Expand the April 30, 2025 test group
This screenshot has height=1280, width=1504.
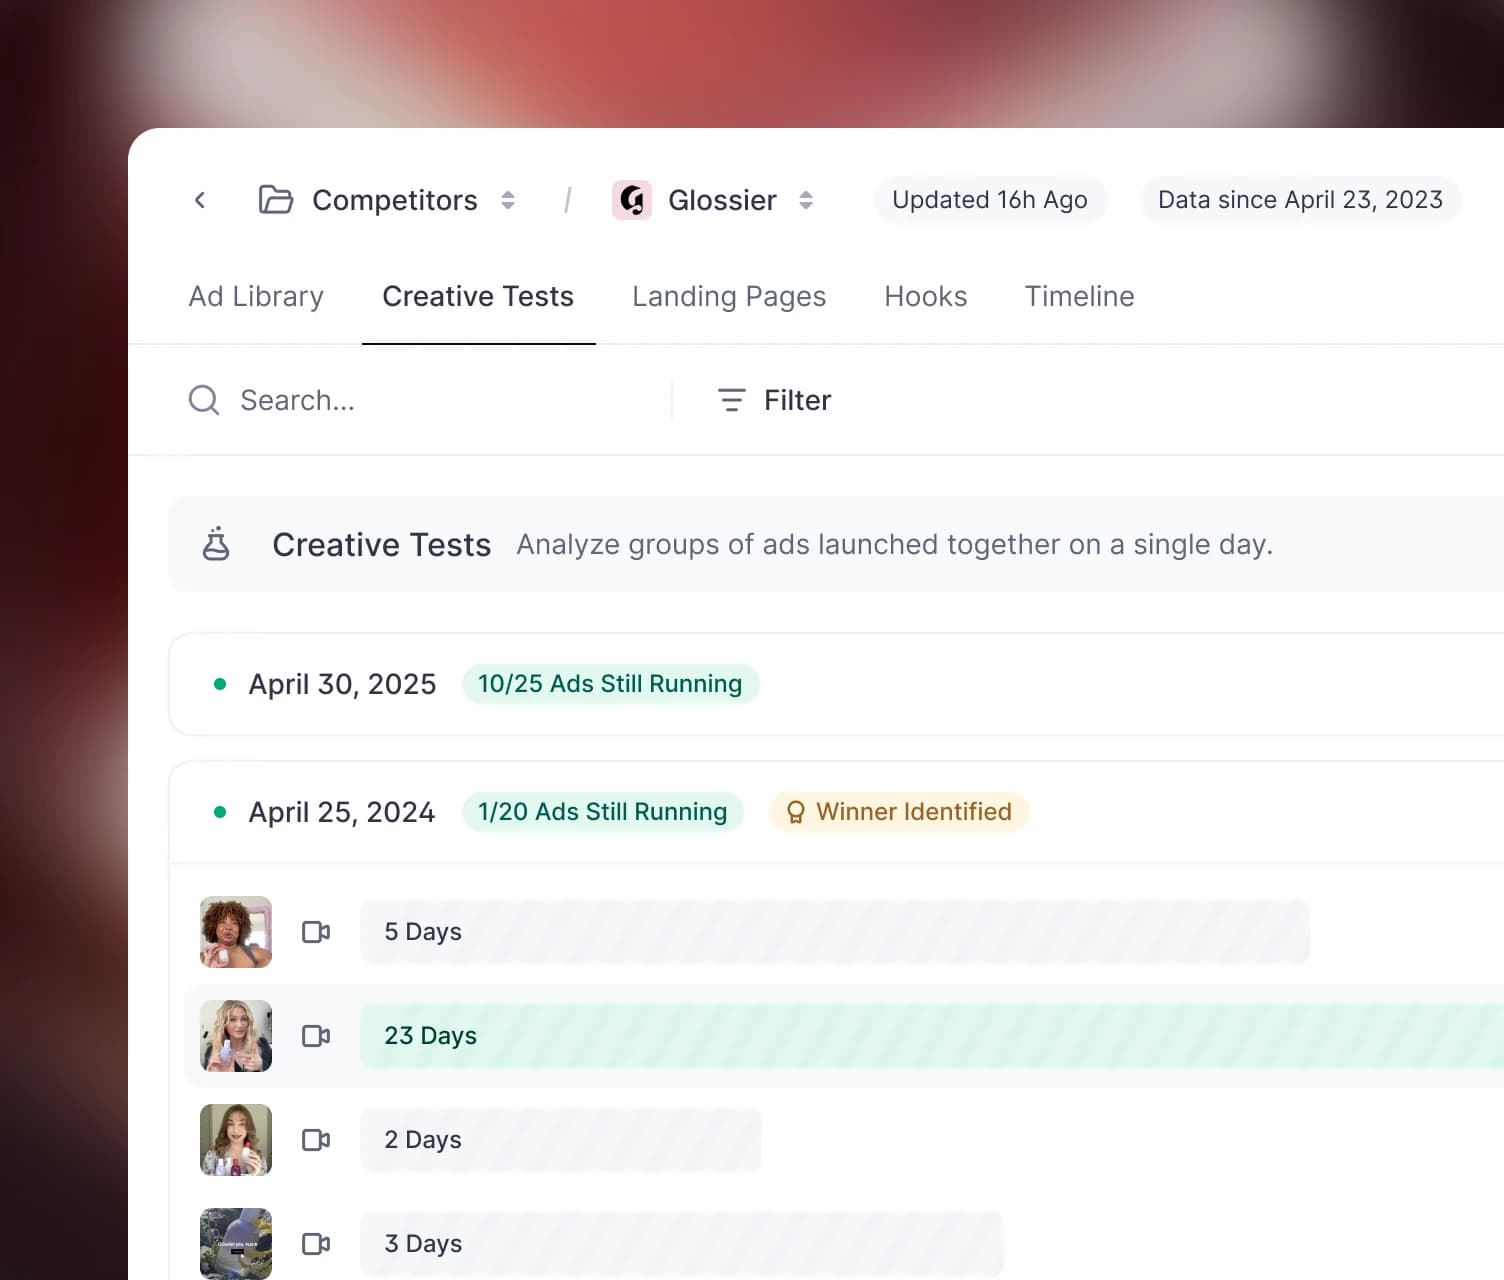tap(342, 684)
